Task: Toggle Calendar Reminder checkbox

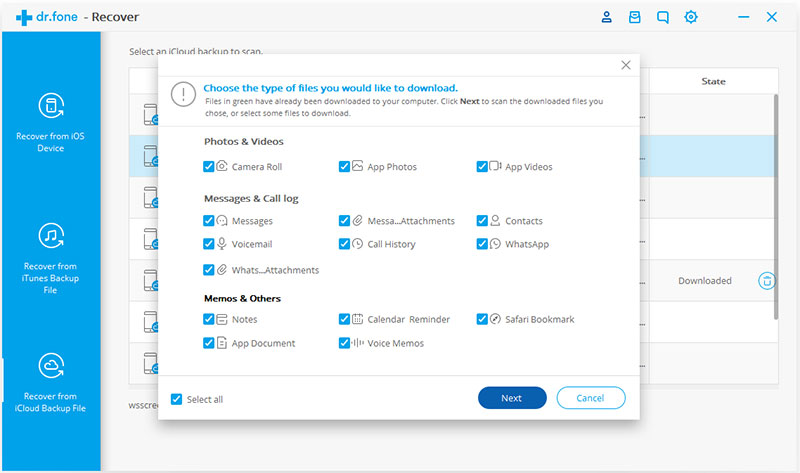Action: pyautogui.click(x=344, y=319)
